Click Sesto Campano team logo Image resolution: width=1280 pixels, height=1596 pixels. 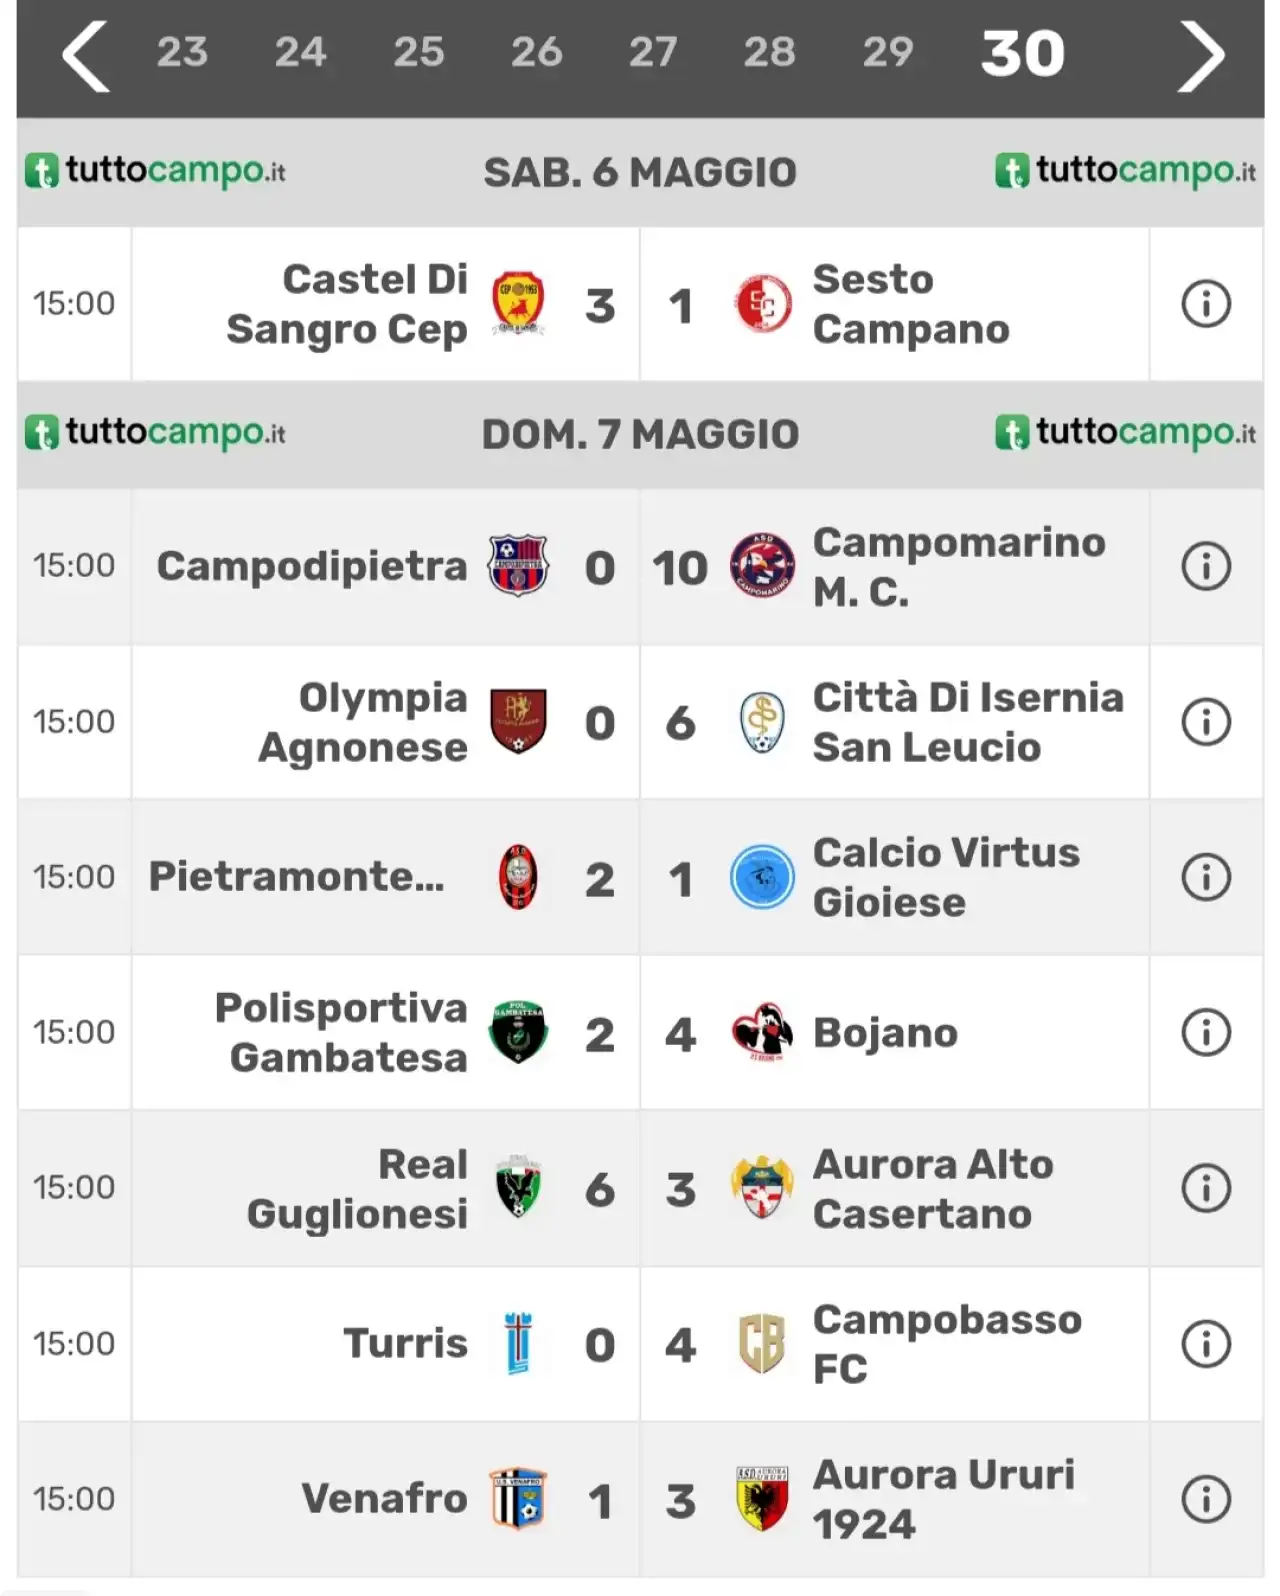coord(763,304)
